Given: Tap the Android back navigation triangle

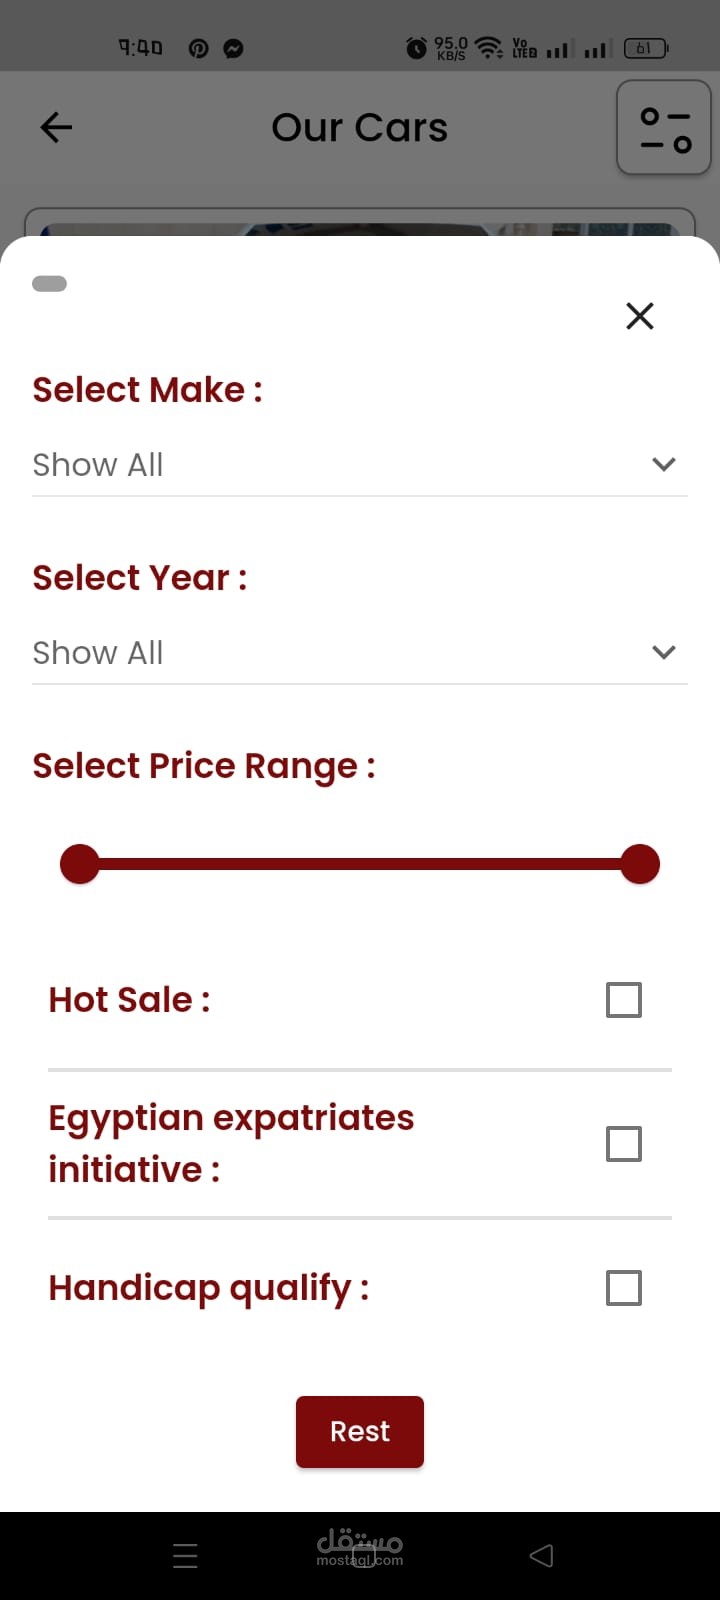Looking at the screenshot, I should 541,1555.
